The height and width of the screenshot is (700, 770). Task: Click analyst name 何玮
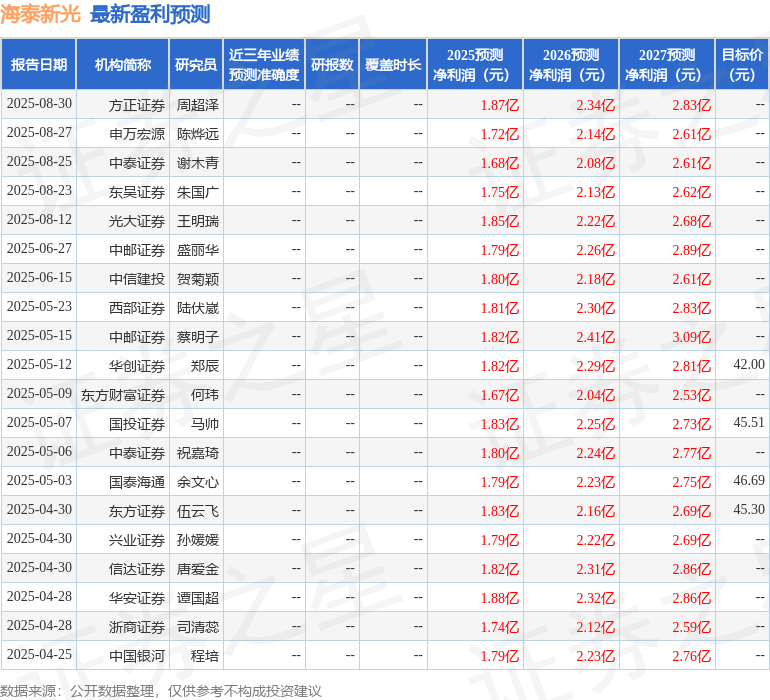point(205,395)
